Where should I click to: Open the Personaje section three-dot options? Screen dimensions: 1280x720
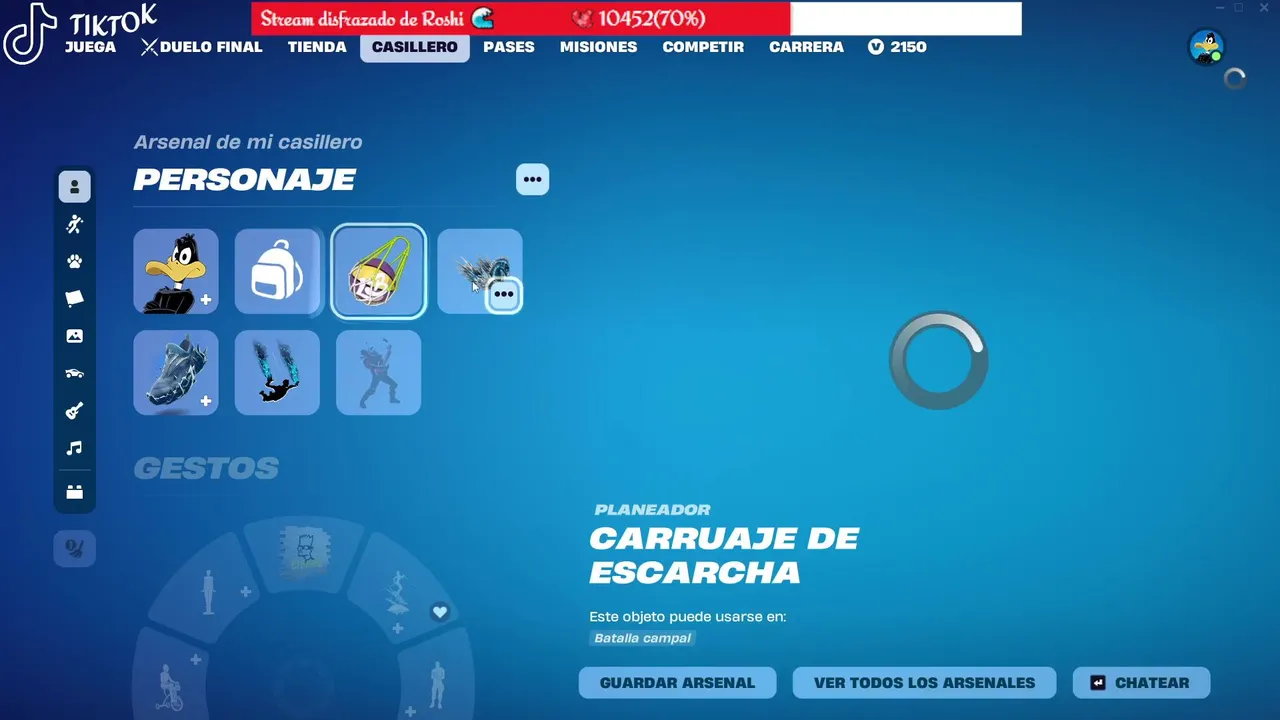533,180
